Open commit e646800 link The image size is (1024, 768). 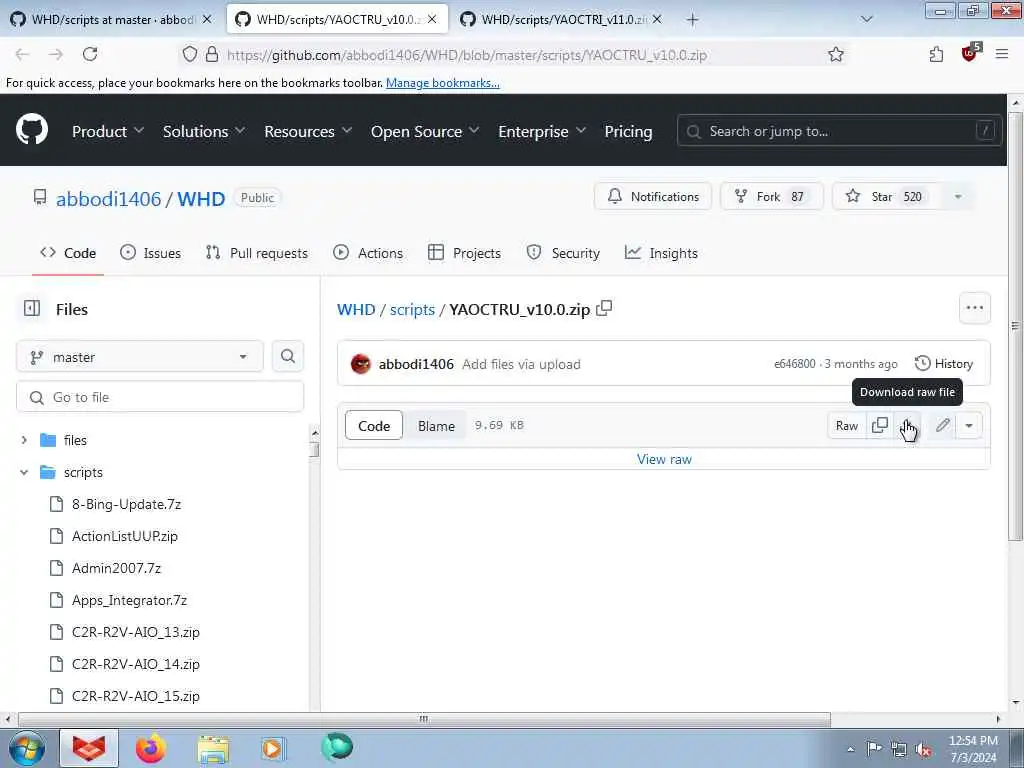coord(795,364)
